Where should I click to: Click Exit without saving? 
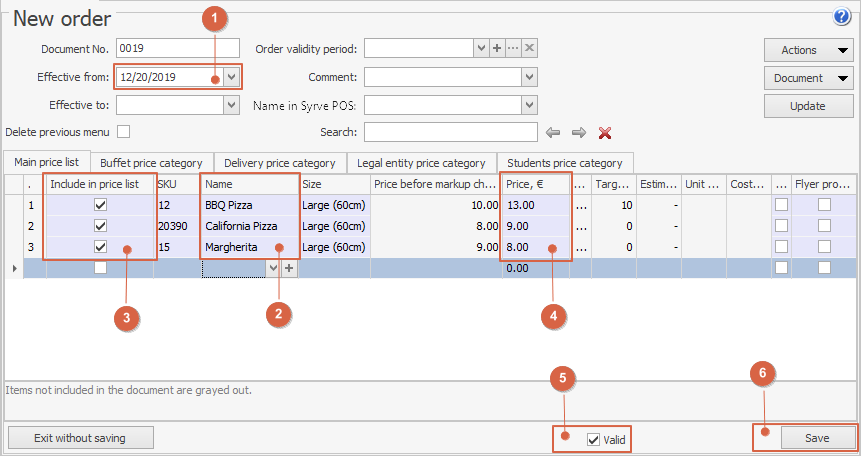pyautogui.click(x=80, y=437)
